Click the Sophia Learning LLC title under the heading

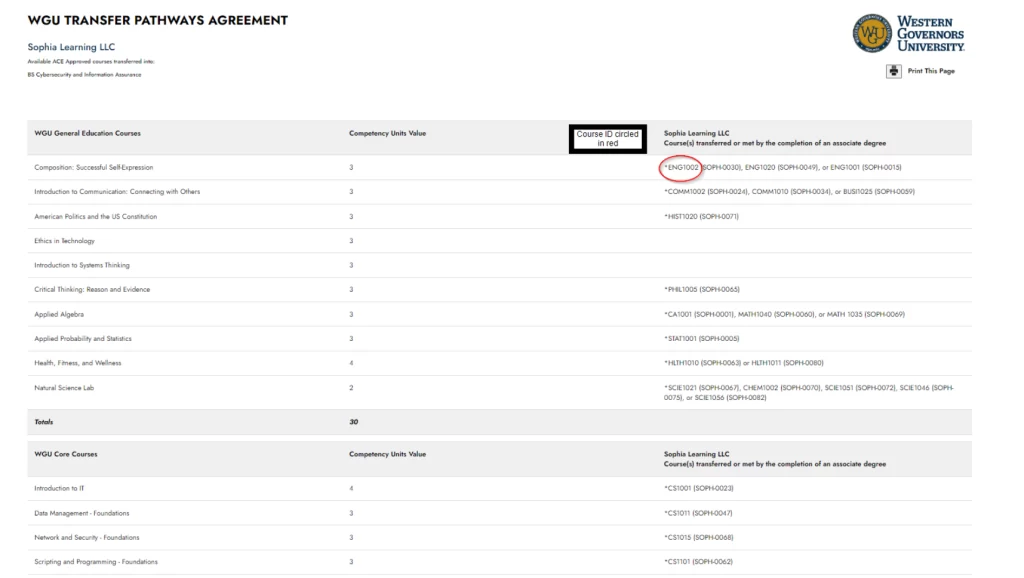click(x=71, y=47)
